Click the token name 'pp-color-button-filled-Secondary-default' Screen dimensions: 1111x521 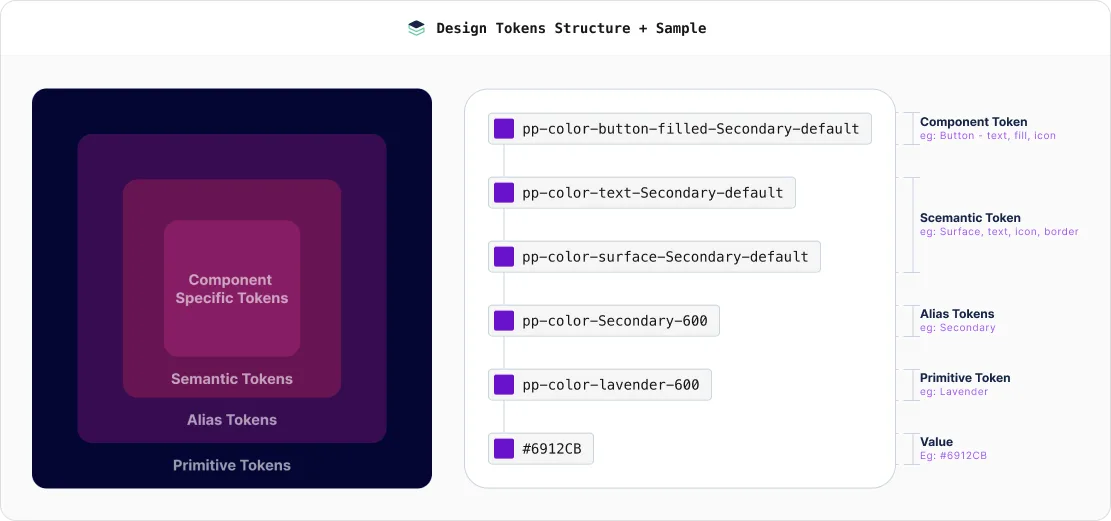coord(691,129)
